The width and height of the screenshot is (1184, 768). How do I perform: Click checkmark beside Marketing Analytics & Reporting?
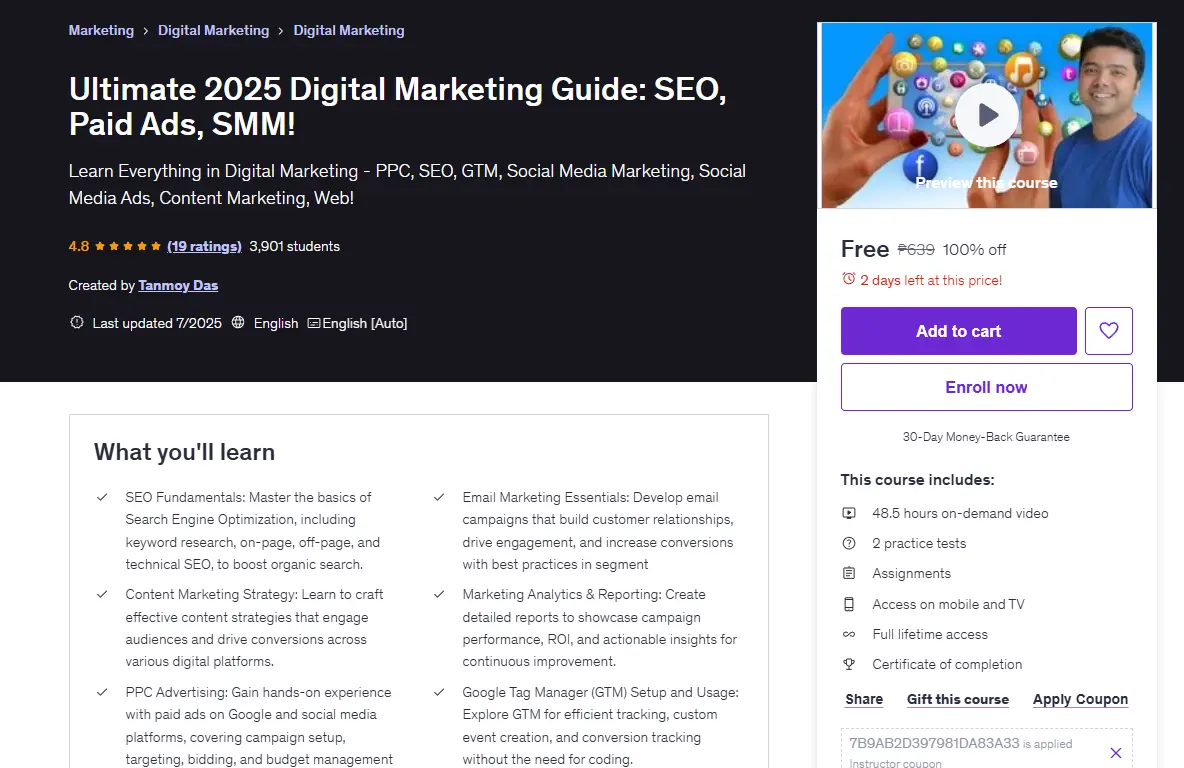tap(439, 594)
